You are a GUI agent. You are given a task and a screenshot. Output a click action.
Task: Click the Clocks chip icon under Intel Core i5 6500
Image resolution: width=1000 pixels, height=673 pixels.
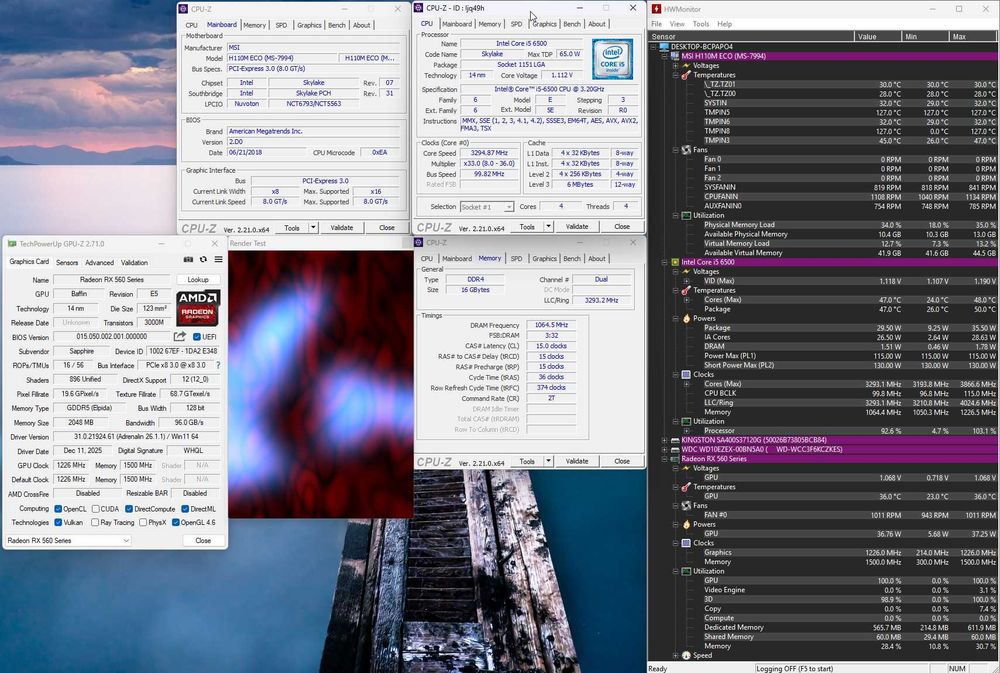pyautogui.click(x=686, y=374)
